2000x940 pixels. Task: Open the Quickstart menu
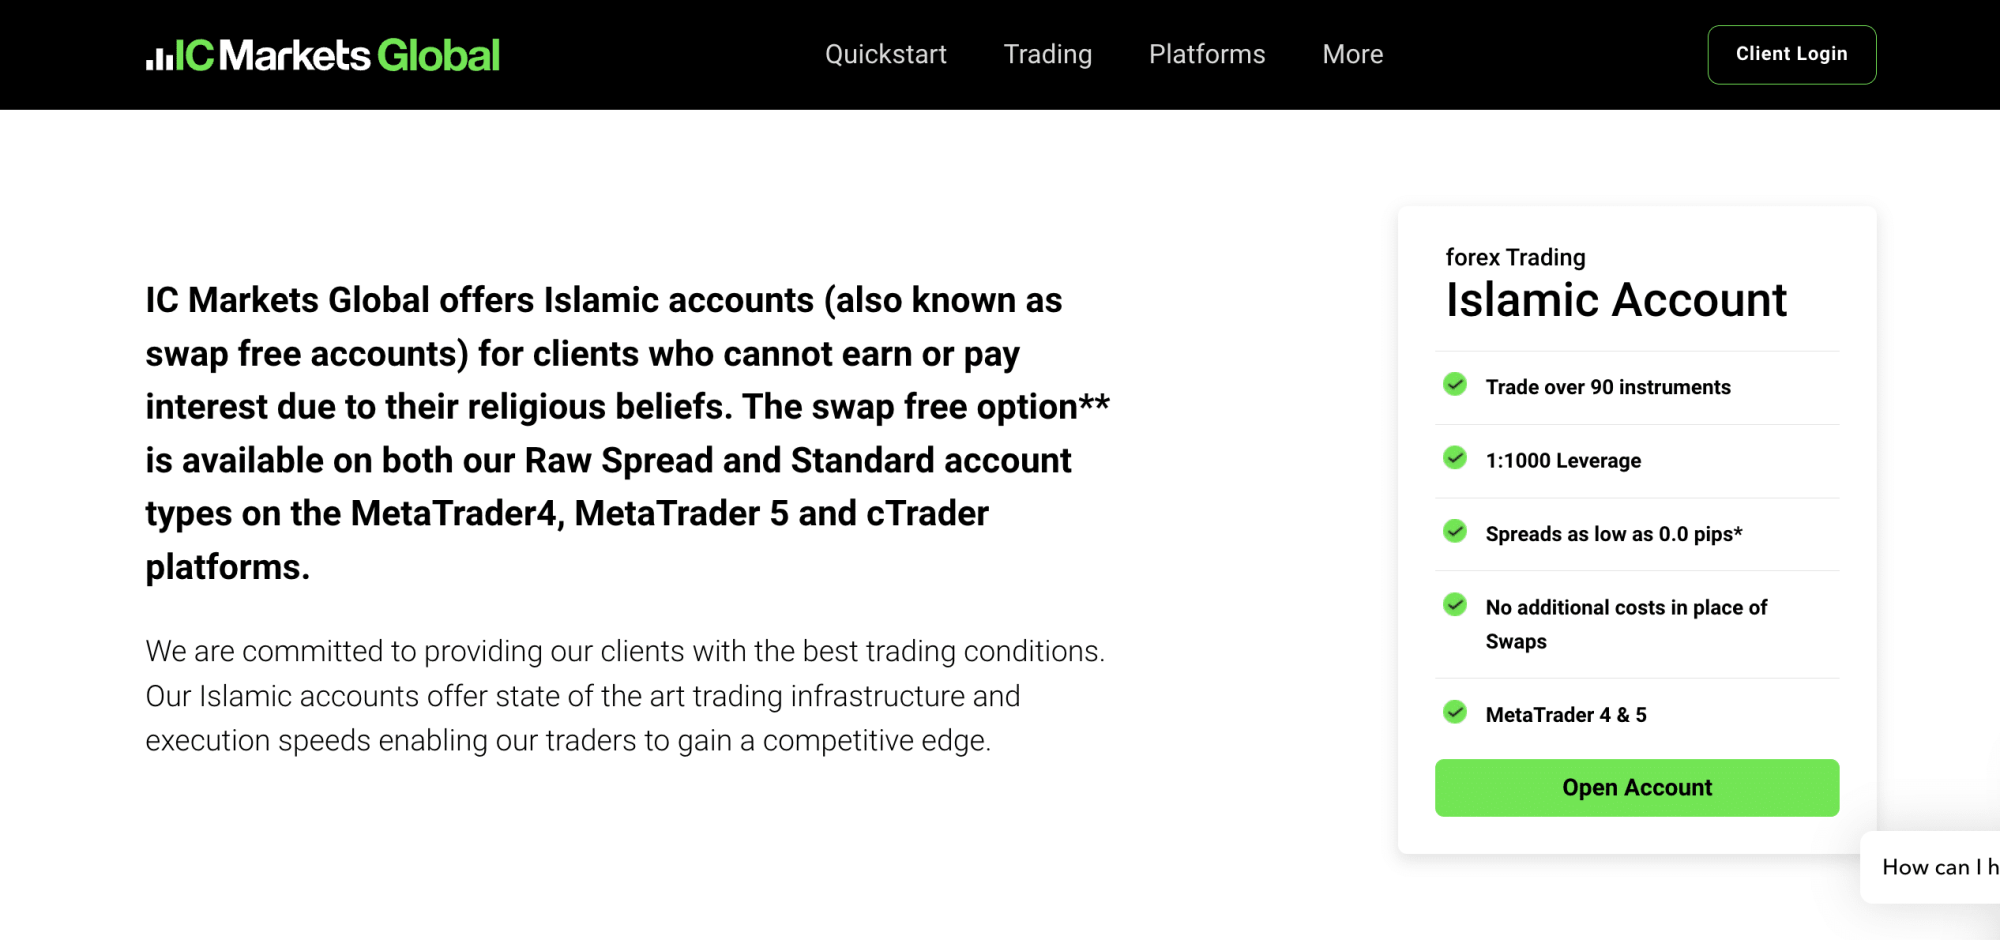pyautogui.click(x=885, y=54)
